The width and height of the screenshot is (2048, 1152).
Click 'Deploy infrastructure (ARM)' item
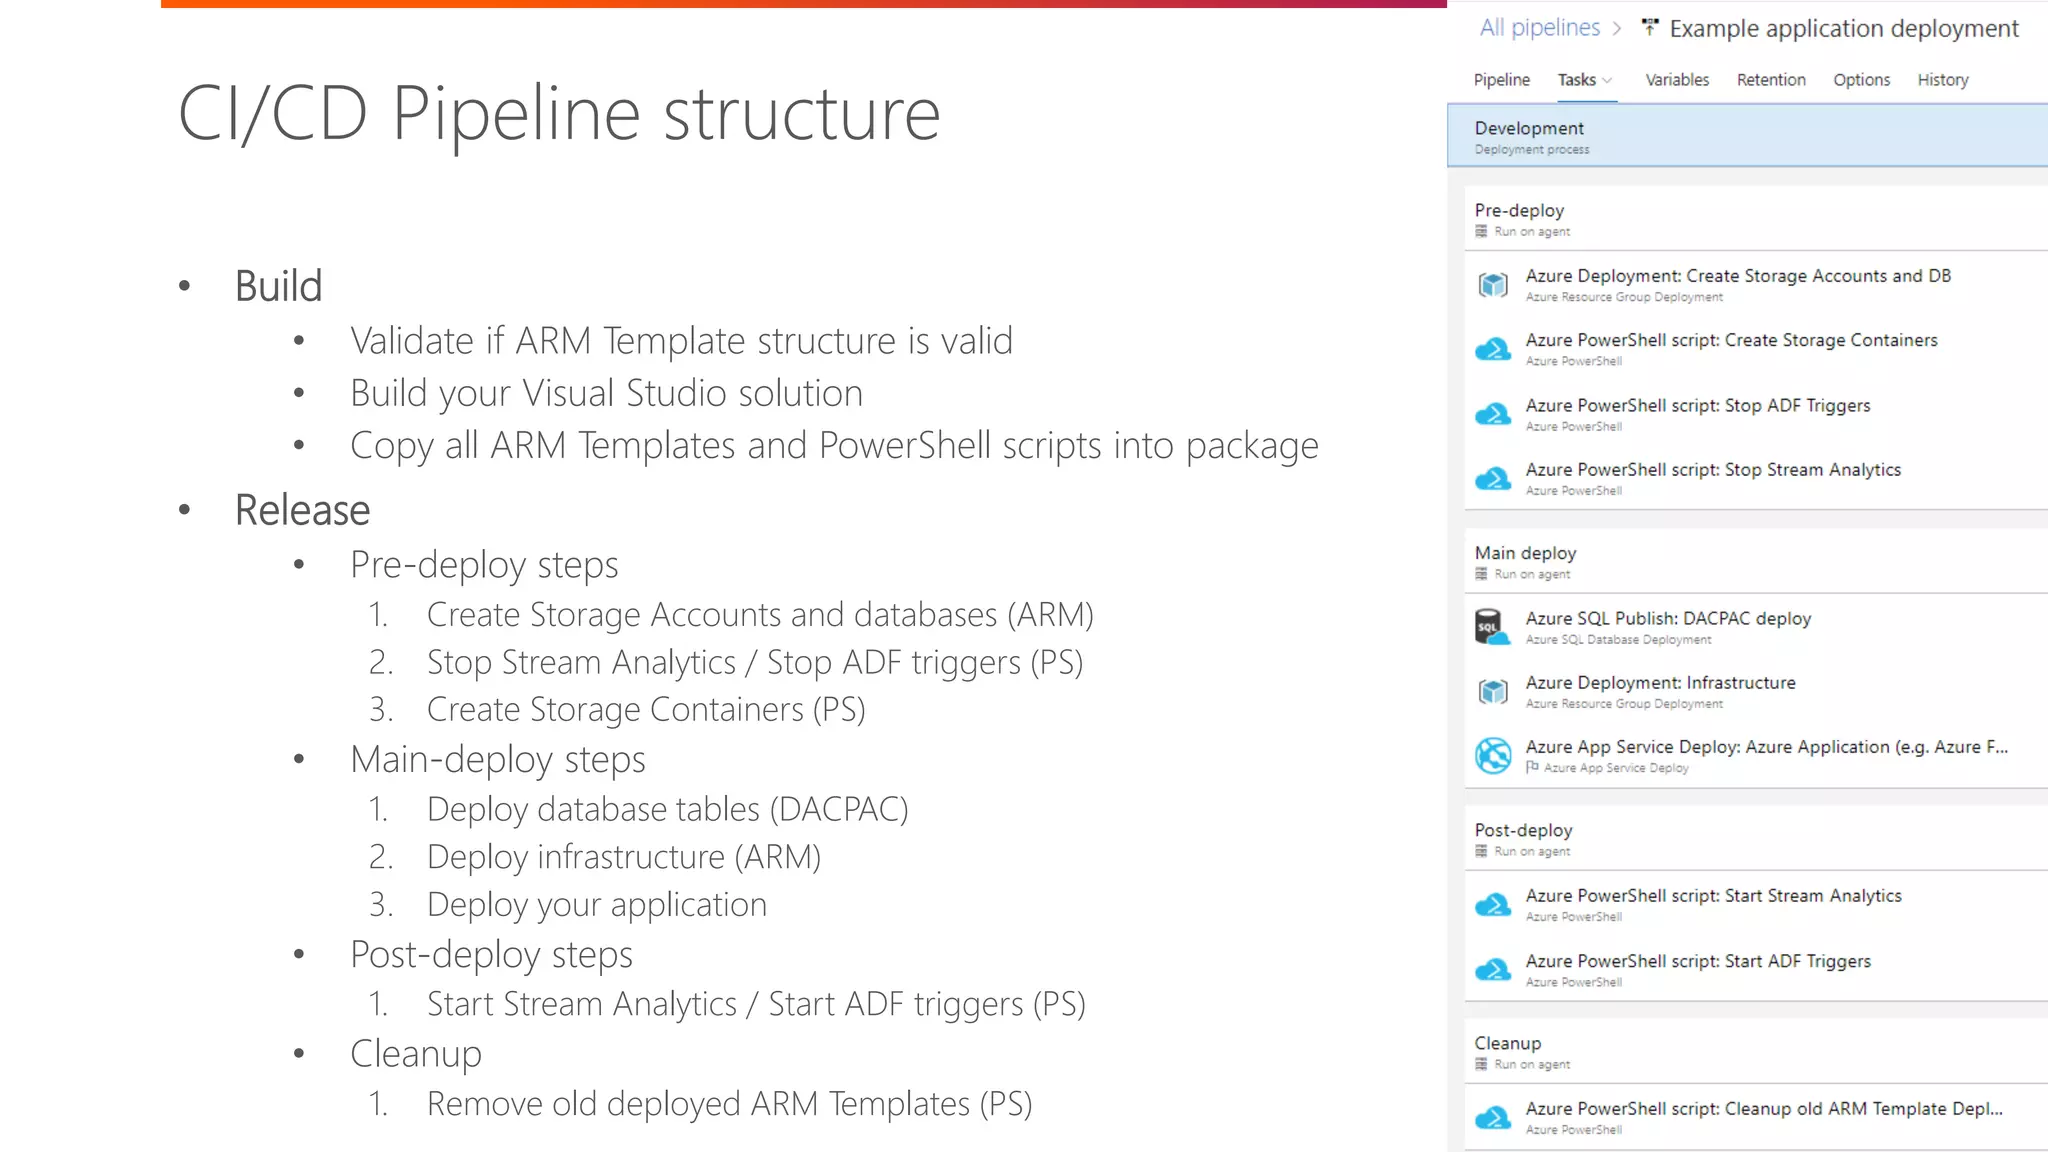tap(624, 857)
